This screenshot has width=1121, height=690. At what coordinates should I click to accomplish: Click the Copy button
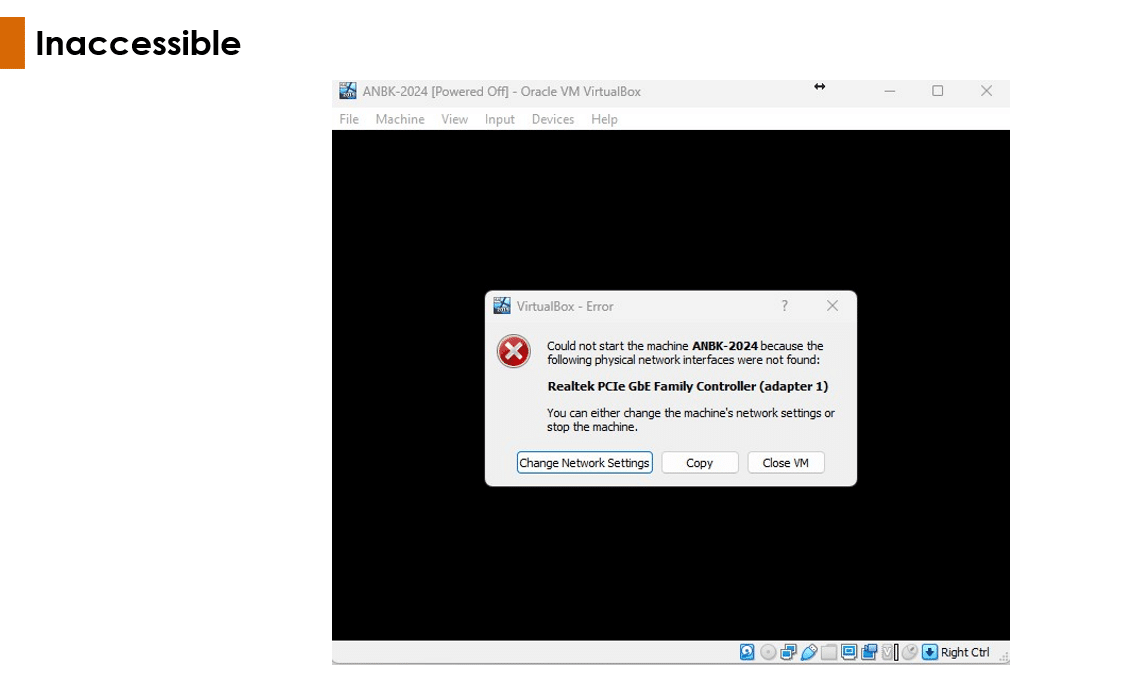(699, 463)
